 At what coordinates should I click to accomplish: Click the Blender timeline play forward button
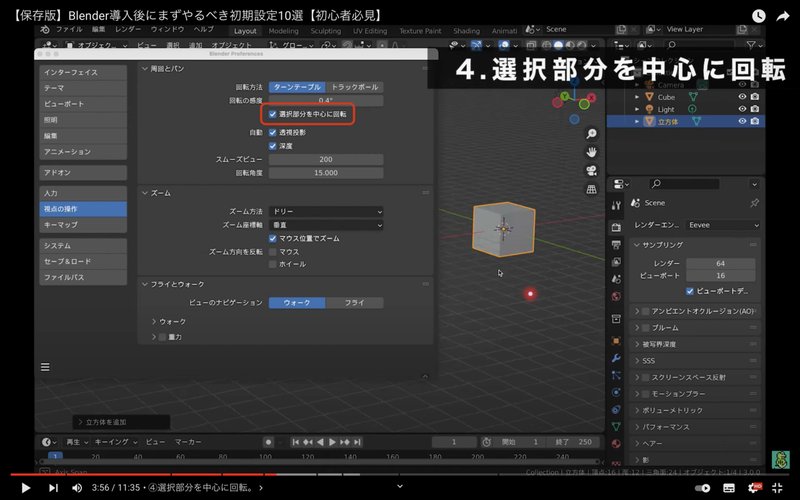click(333, 442)
